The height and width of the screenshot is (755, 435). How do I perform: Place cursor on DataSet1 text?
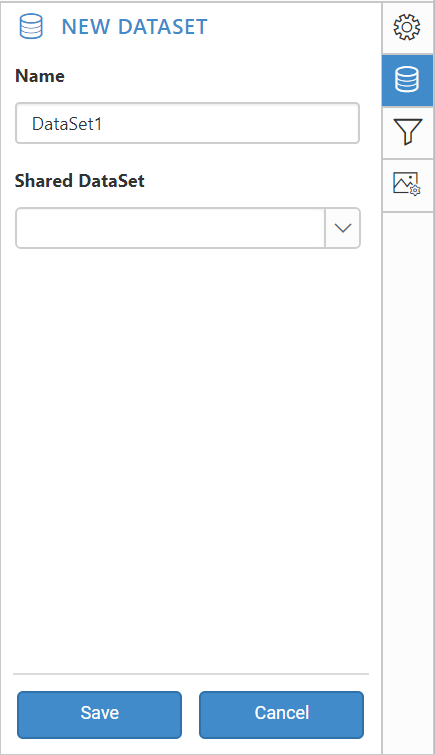67,124
